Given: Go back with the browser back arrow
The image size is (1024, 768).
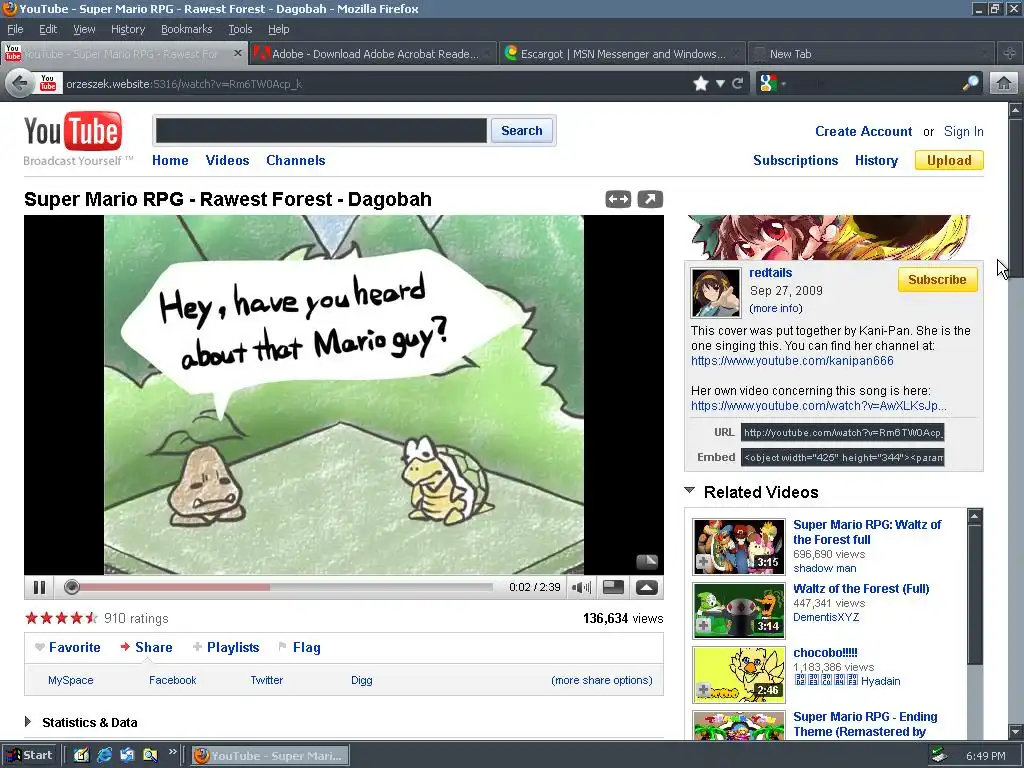Looking at the screenshot, I should coord(20,84).
